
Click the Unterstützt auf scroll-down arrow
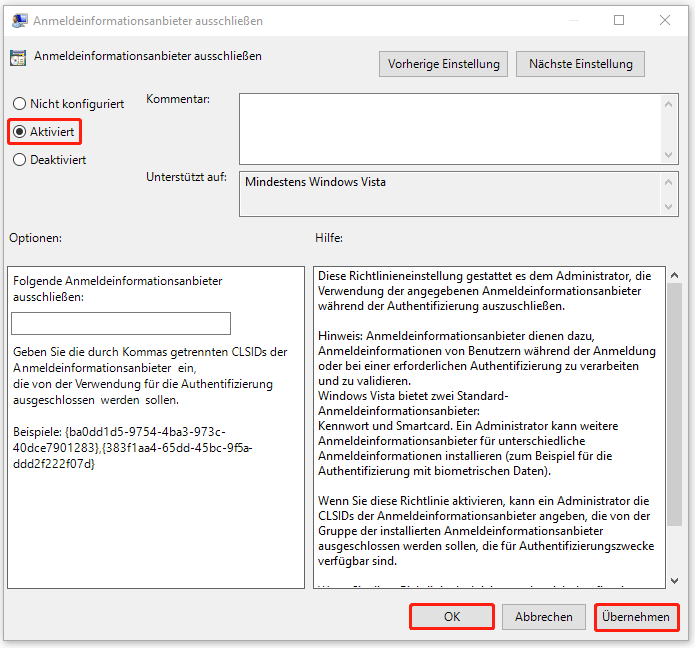(669, 207)
